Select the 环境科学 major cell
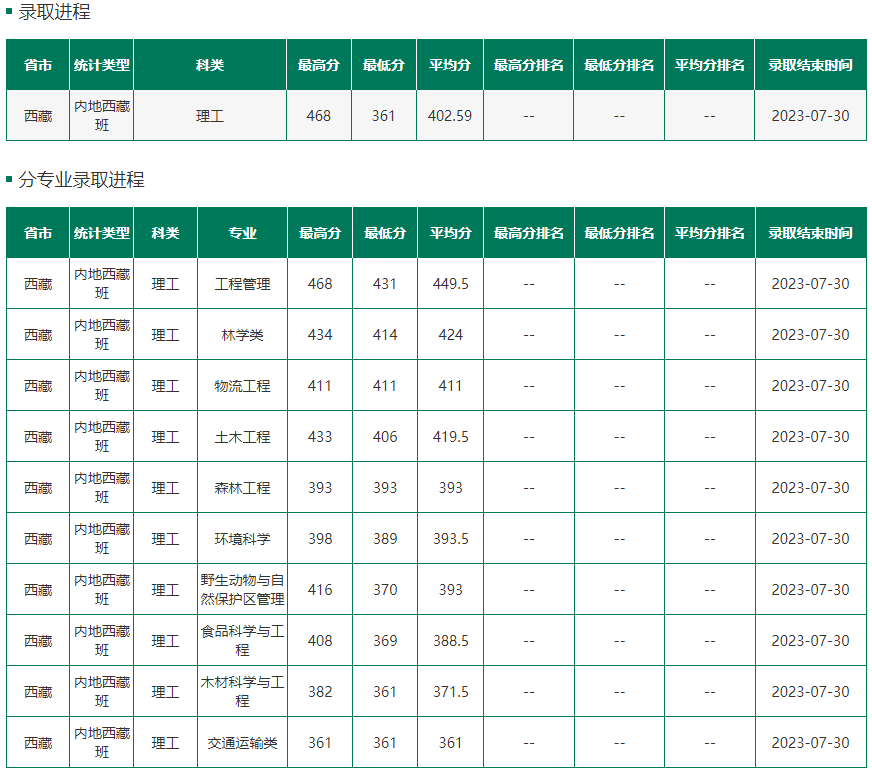This screenshot has height=778, width=872. point(242,539)
